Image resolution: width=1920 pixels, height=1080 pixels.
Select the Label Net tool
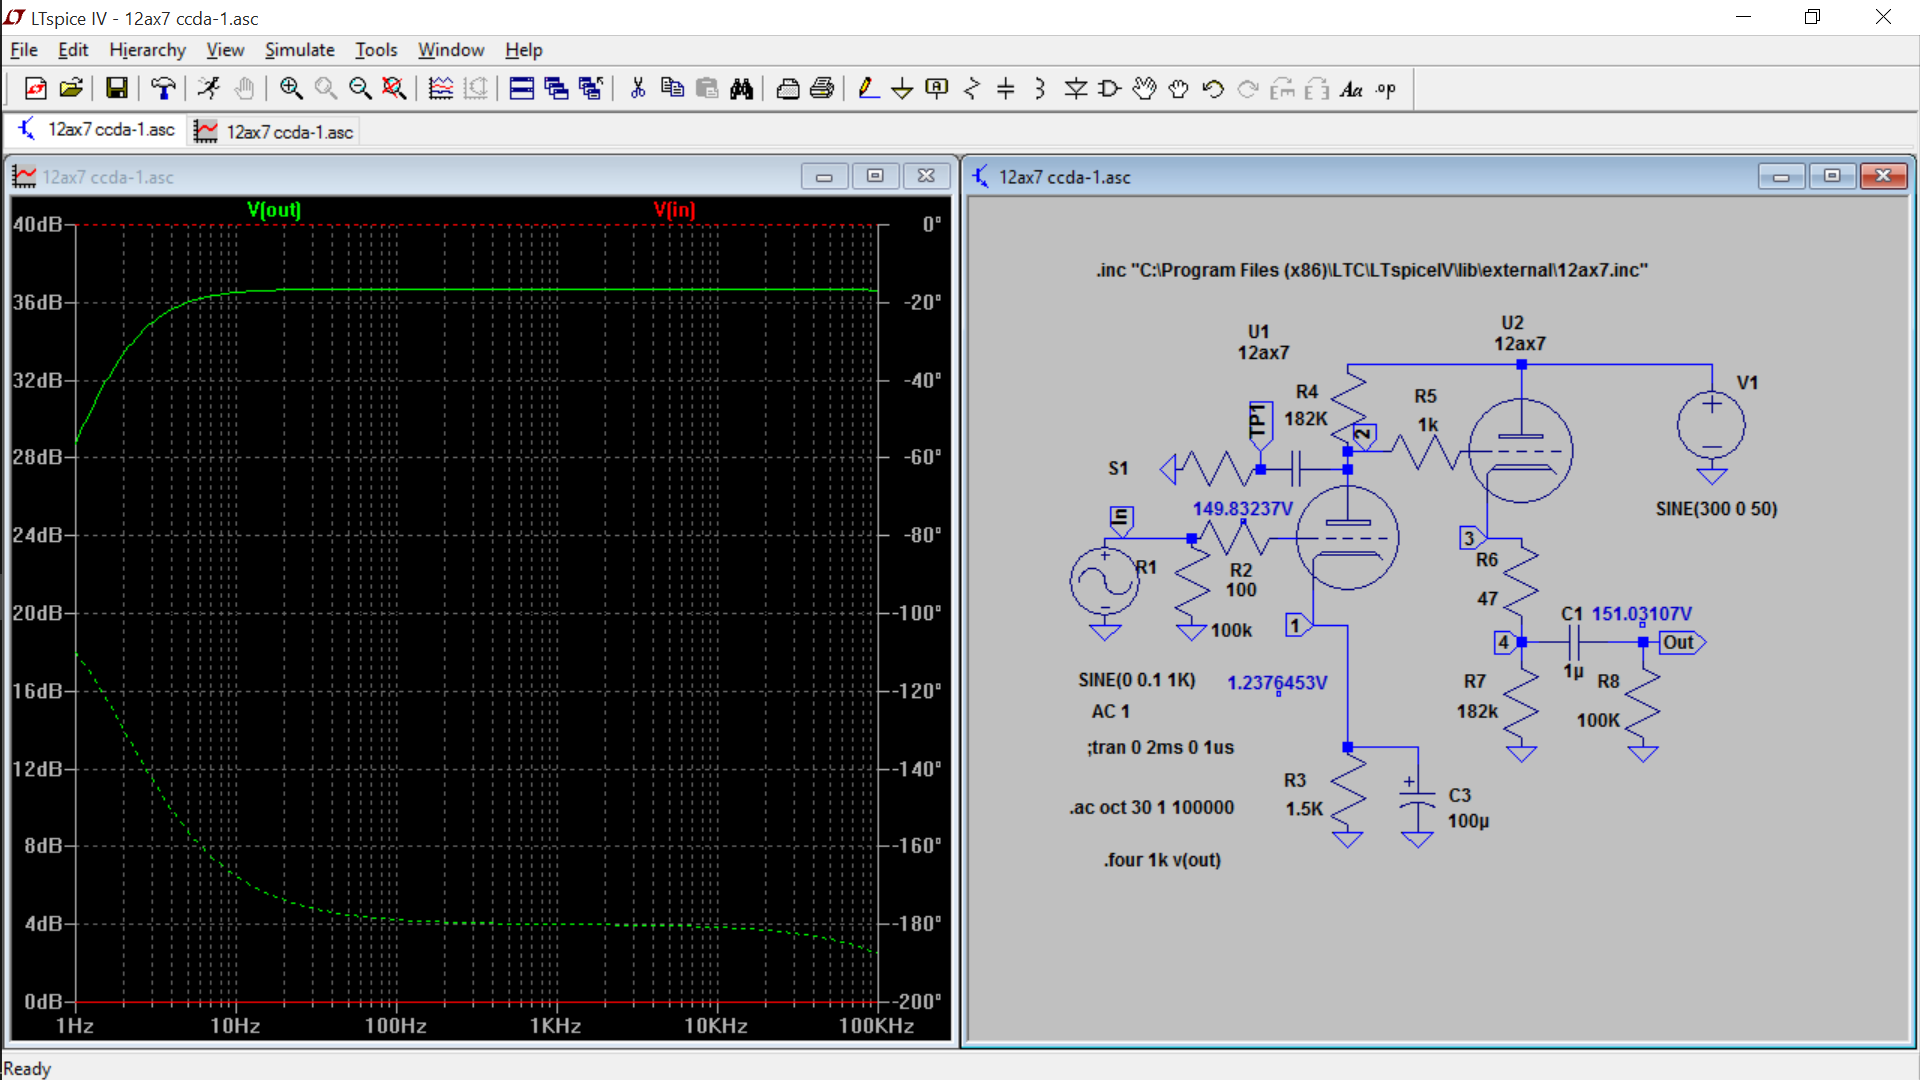(x=937, y=89)
